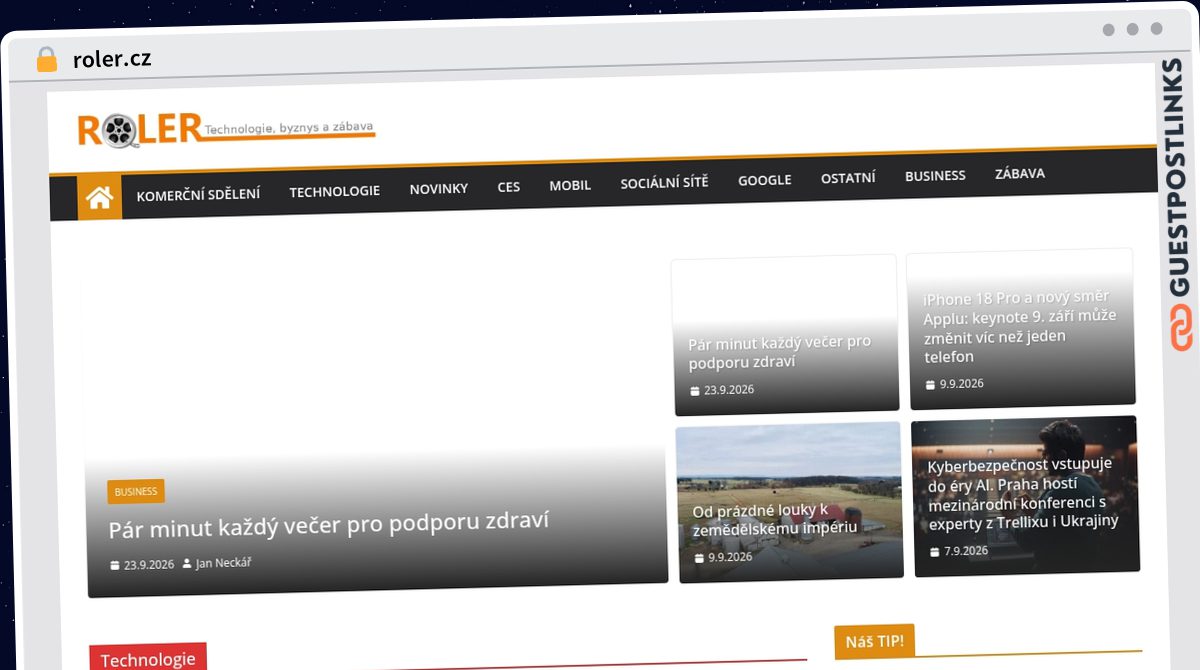Open small card Pár minut každý večer pro podporu zdraví
The width and height of the screenshot is (1200, 670).
point(780,352)
